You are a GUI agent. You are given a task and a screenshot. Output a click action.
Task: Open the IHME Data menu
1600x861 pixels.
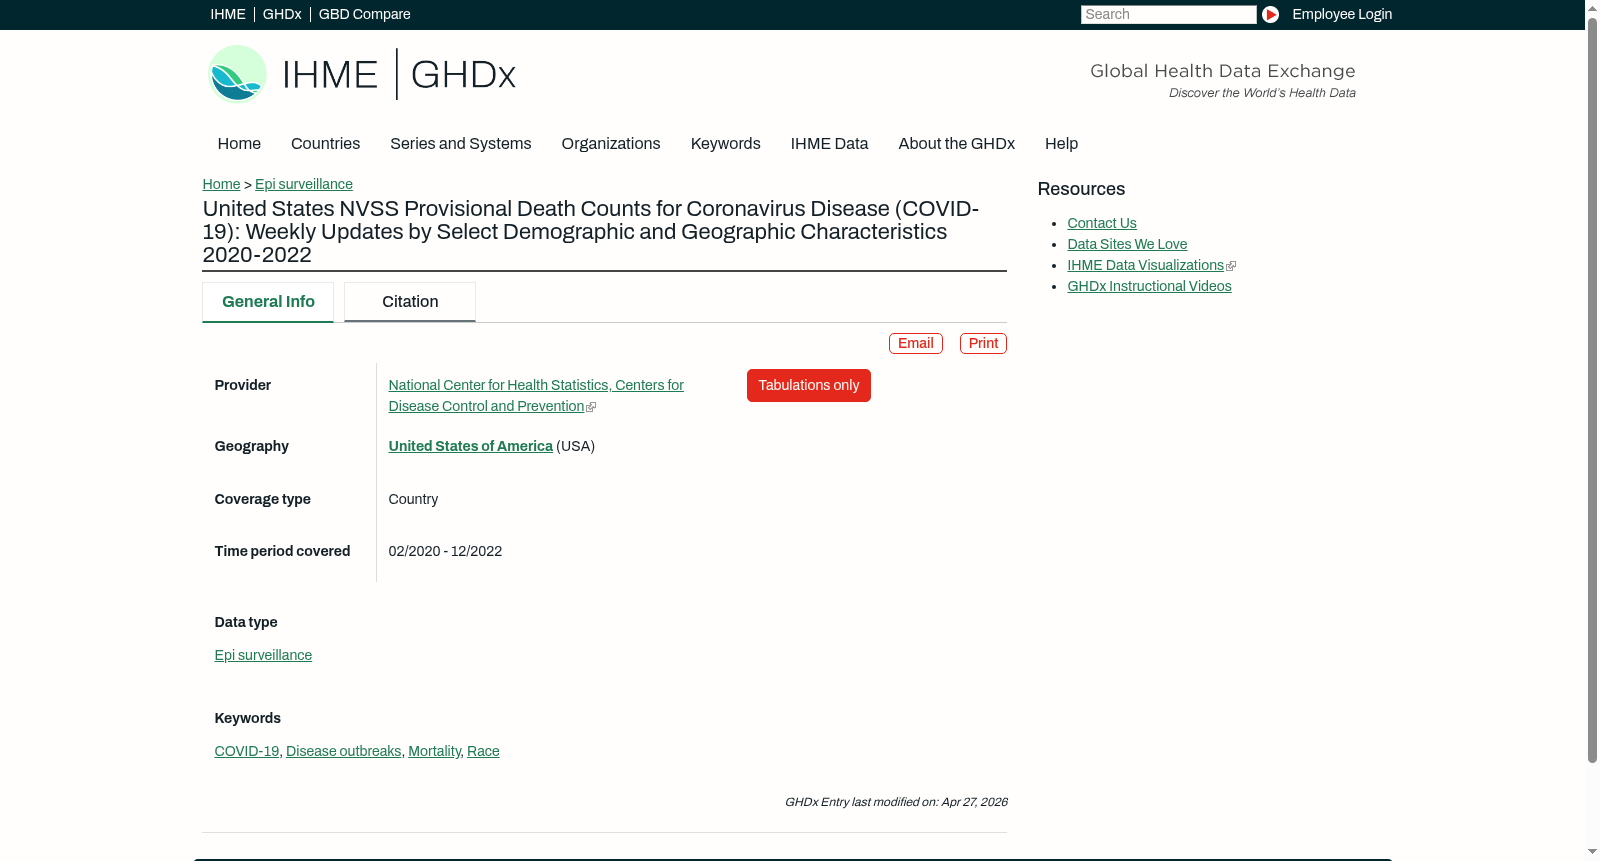point(830,144)
